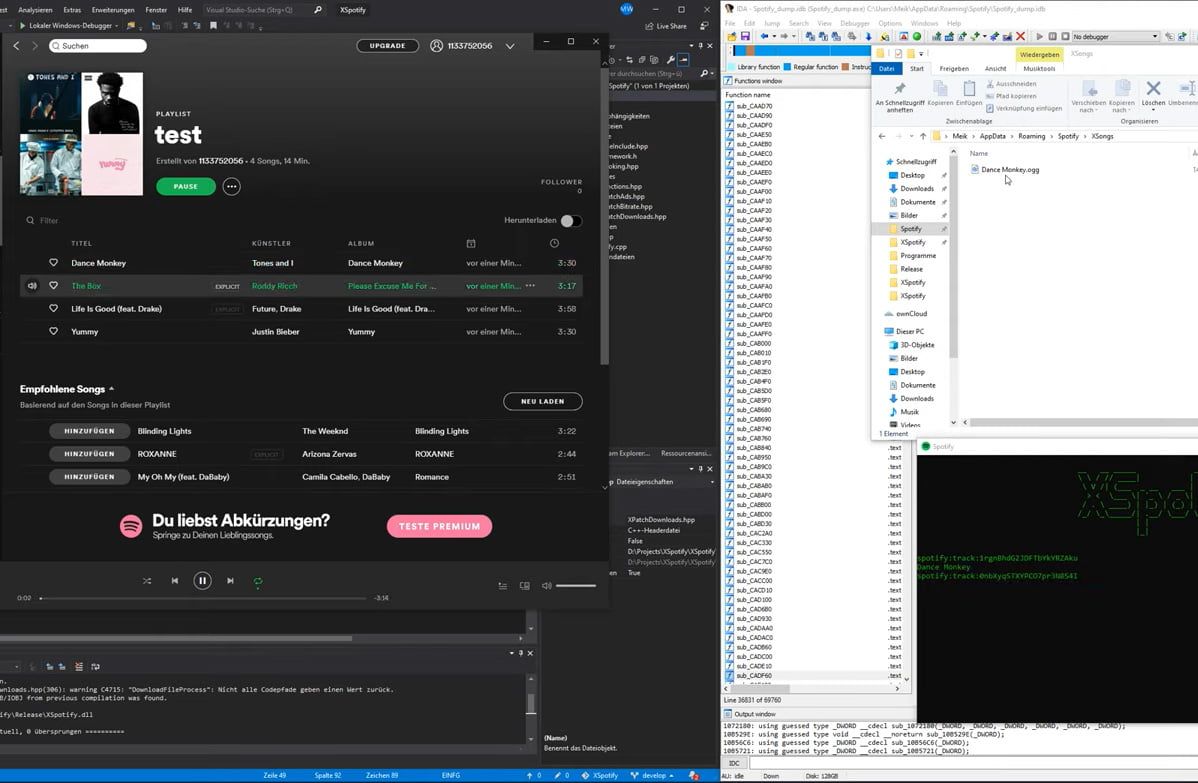Open the Erweiterungen menu in Visual Studio
The image size is (1198, 783).
pyautogui.click(x=113, y=10)
